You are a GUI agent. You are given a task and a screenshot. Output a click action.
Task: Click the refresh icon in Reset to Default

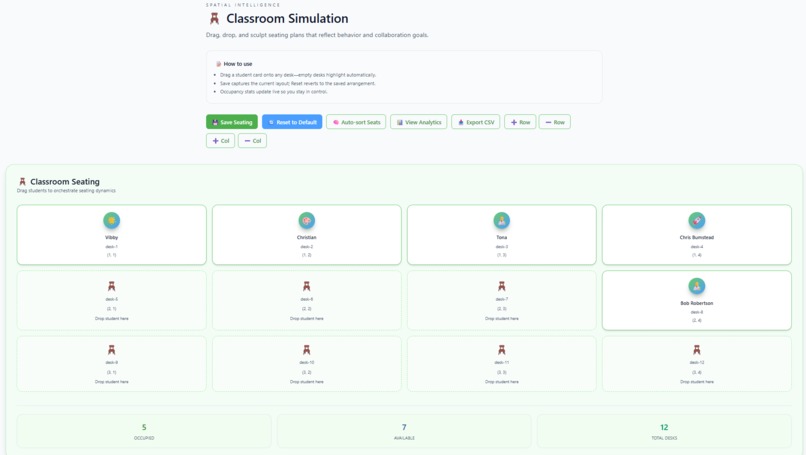(271, 122)
